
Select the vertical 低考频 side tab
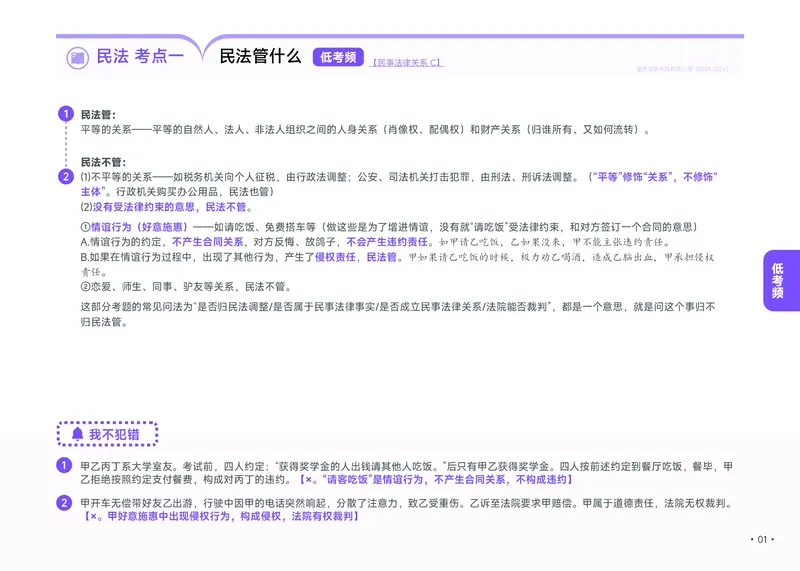point(781,281)
